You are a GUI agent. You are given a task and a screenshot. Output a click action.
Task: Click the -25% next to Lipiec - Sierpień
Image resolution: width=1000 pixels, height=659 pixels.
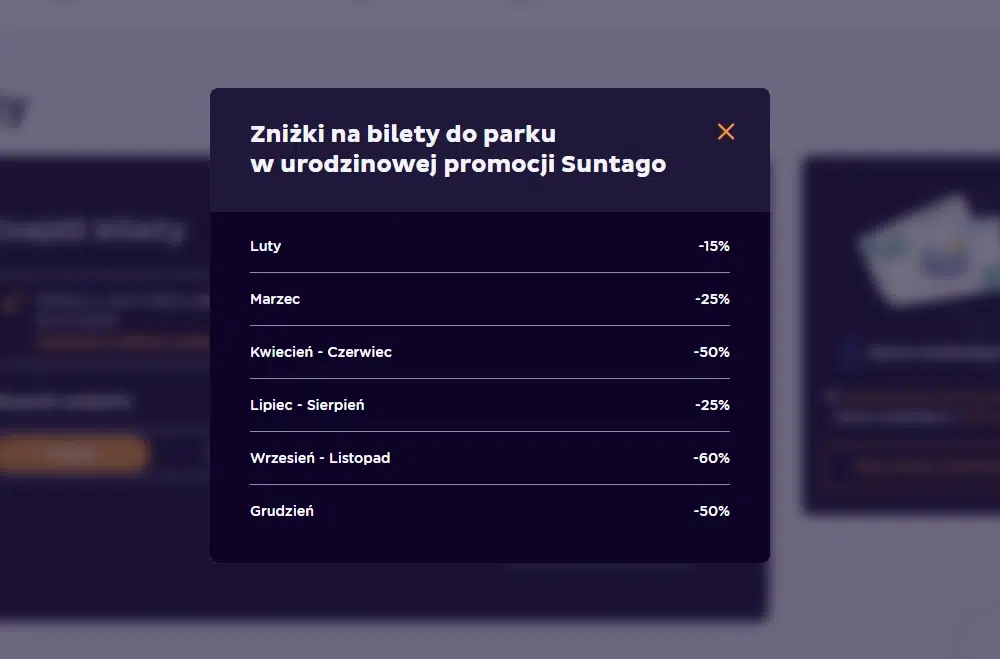[714, 405]
